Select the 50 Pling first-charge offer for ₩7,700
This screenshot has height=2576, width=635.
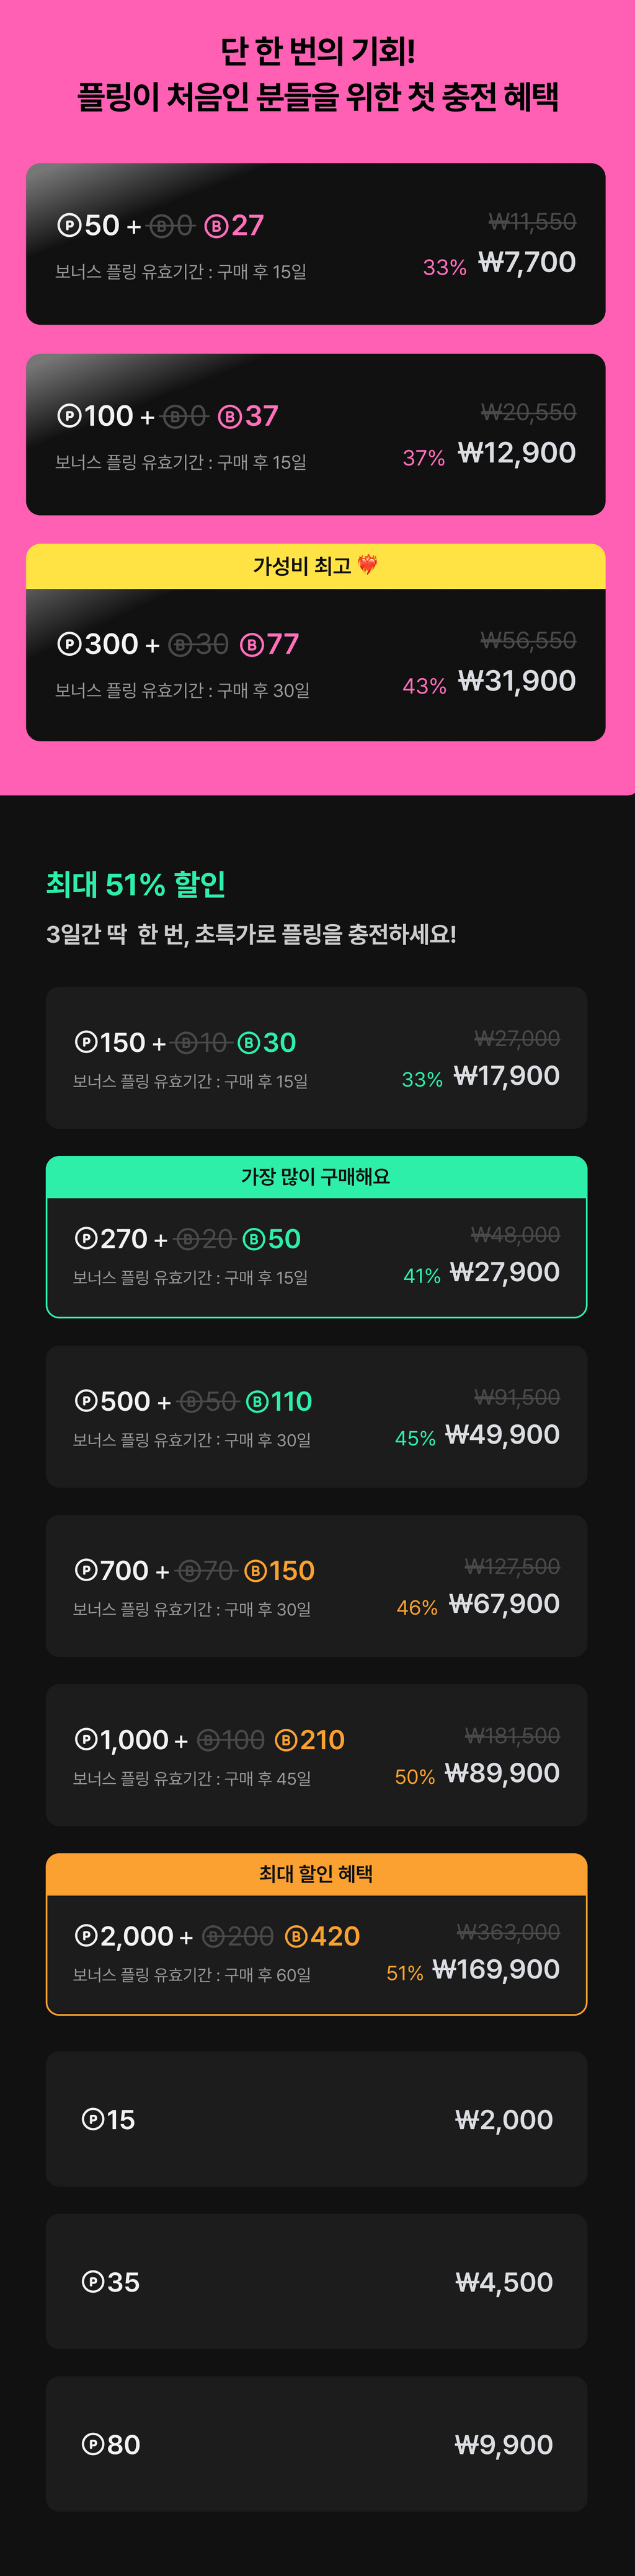click(x=315, y=244)
